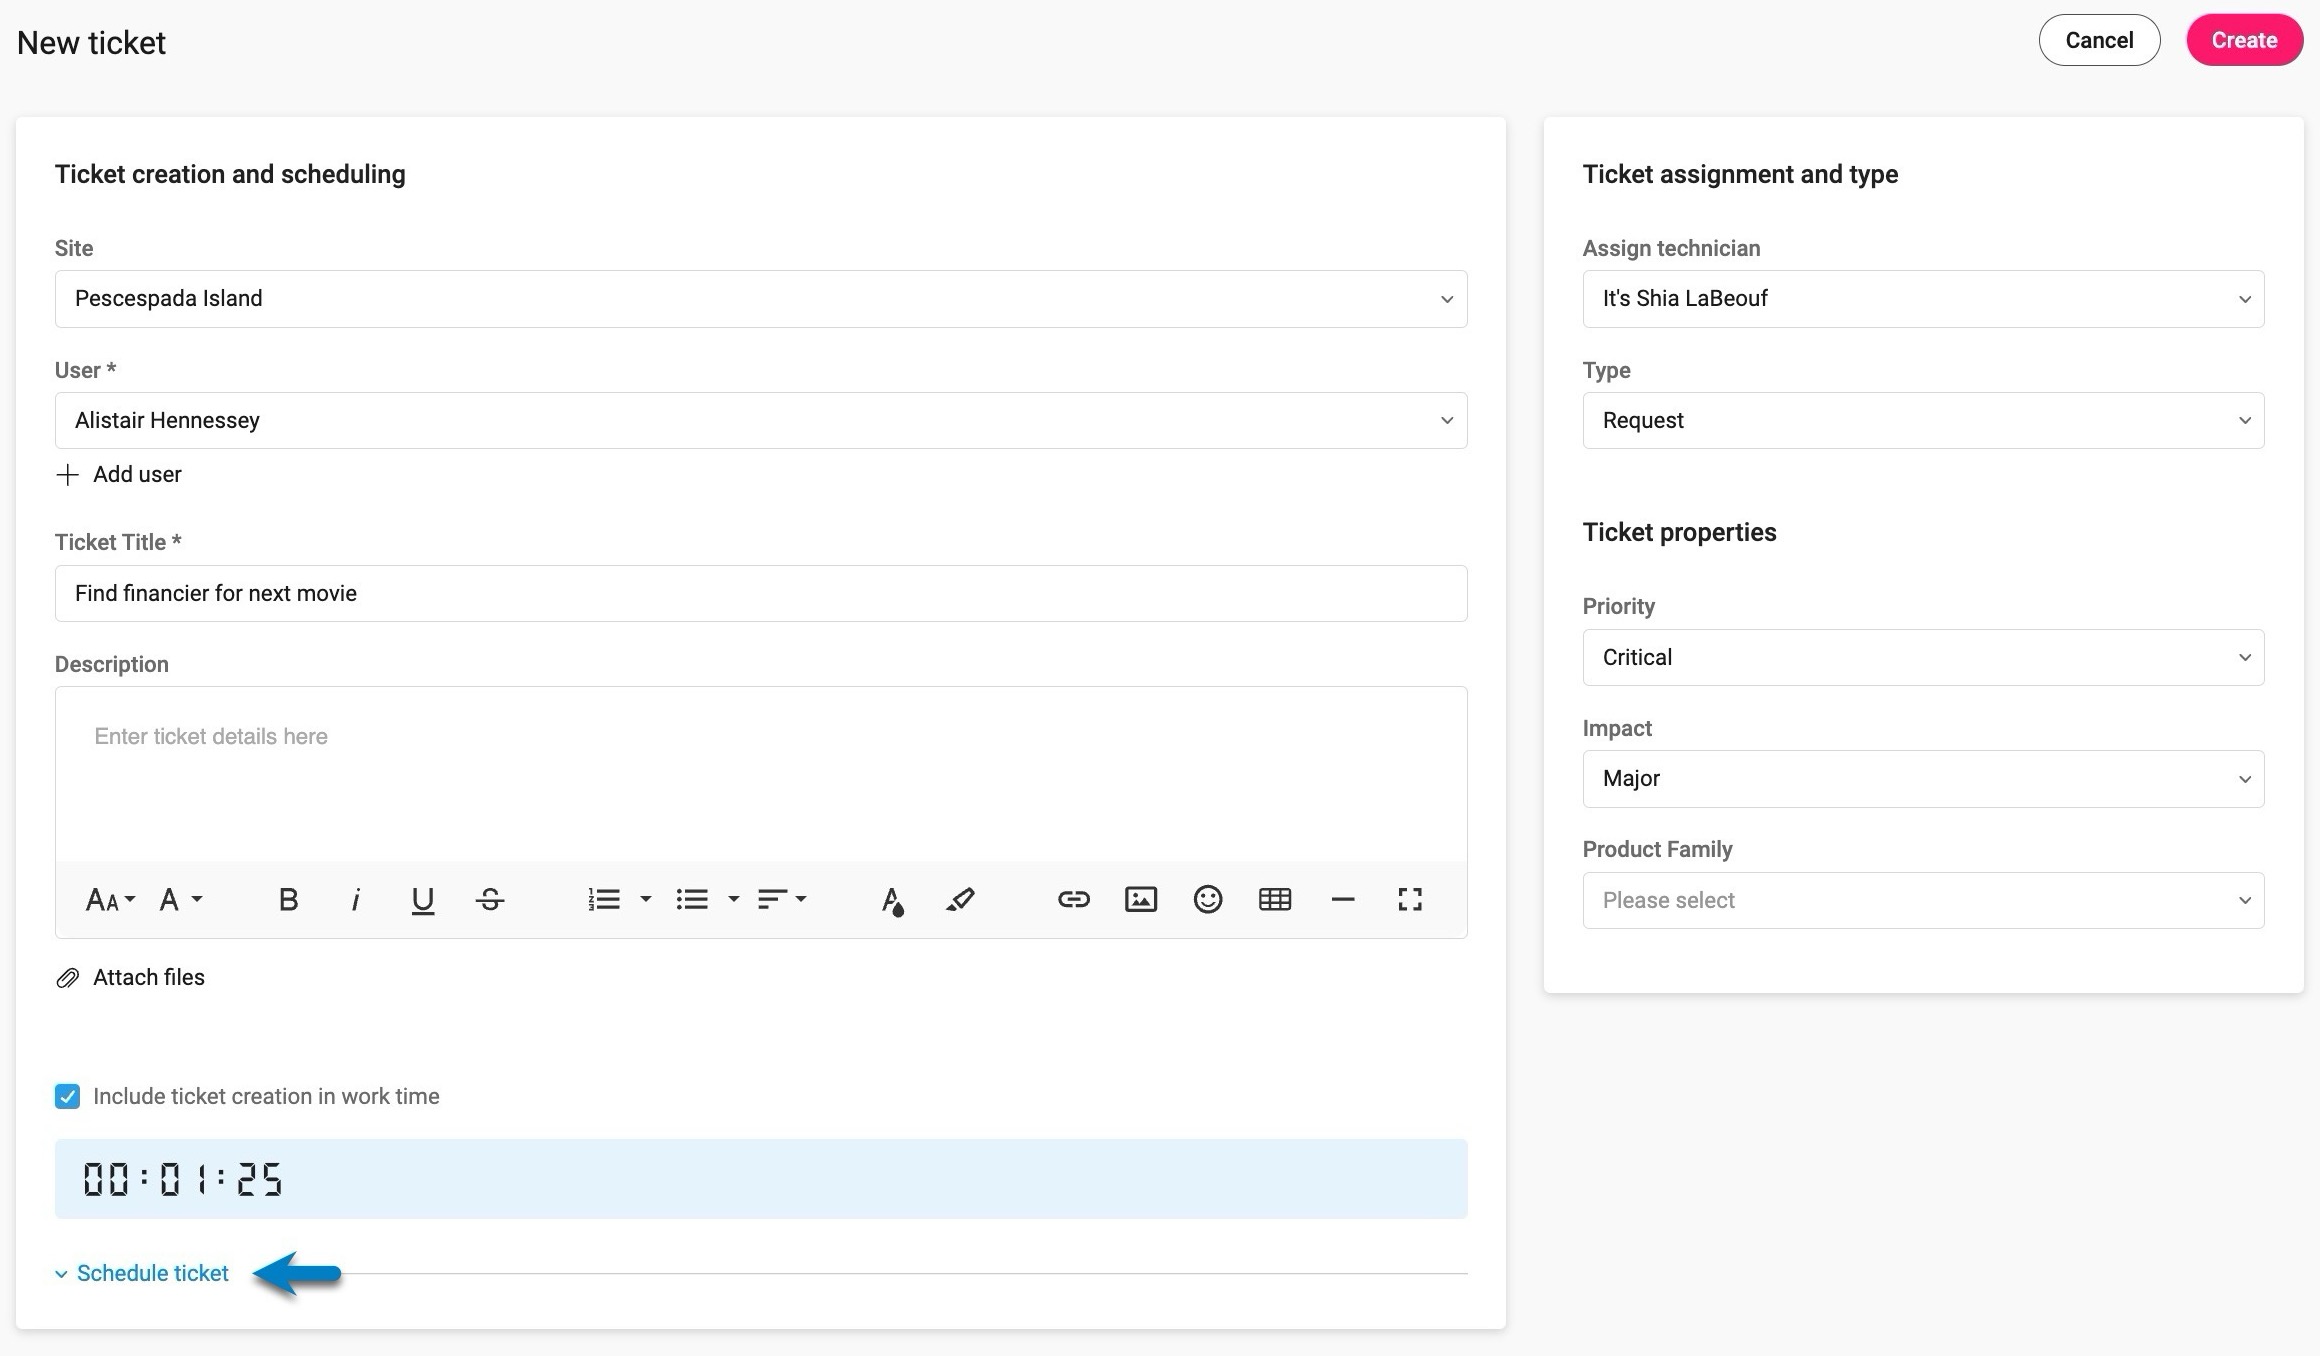
Task: Open the Site dropdown
Action: [x=761, y=299]
